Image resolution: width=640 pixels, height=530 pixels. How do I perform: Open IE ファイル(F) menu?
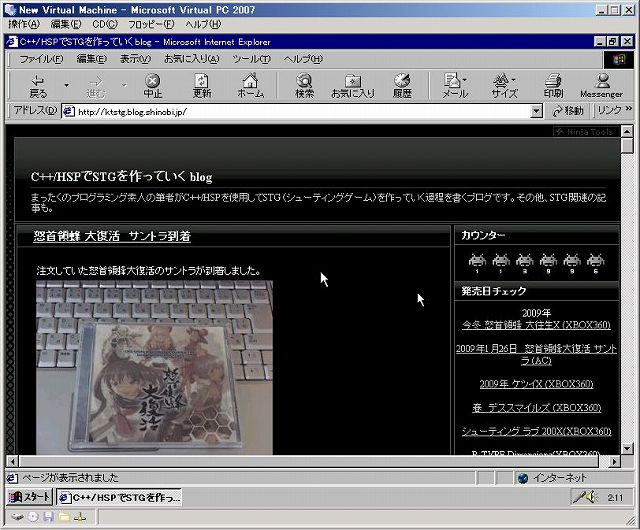(x=41, y=59)
